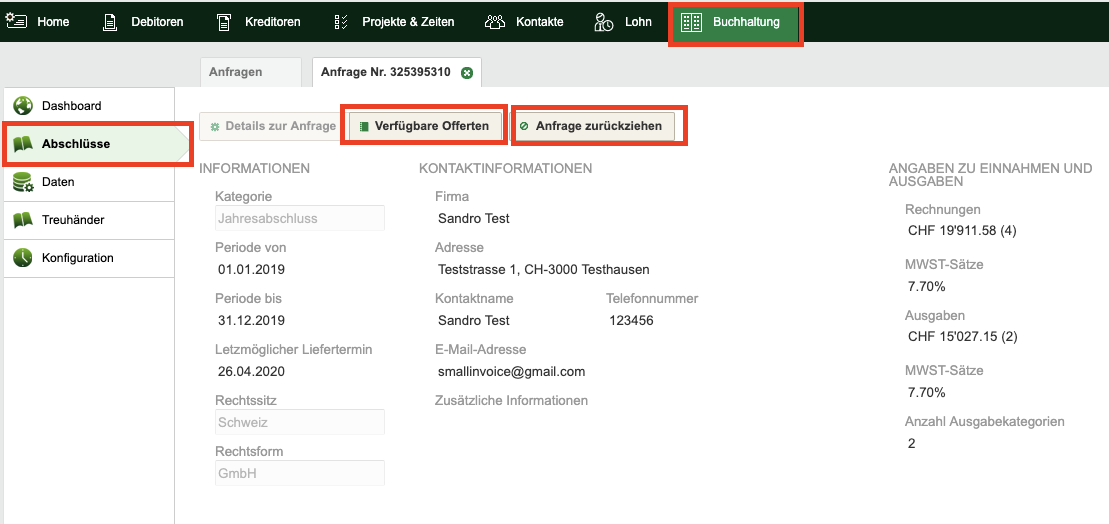
Task: Click the Lohn person-clock icon
Action: 604,22
